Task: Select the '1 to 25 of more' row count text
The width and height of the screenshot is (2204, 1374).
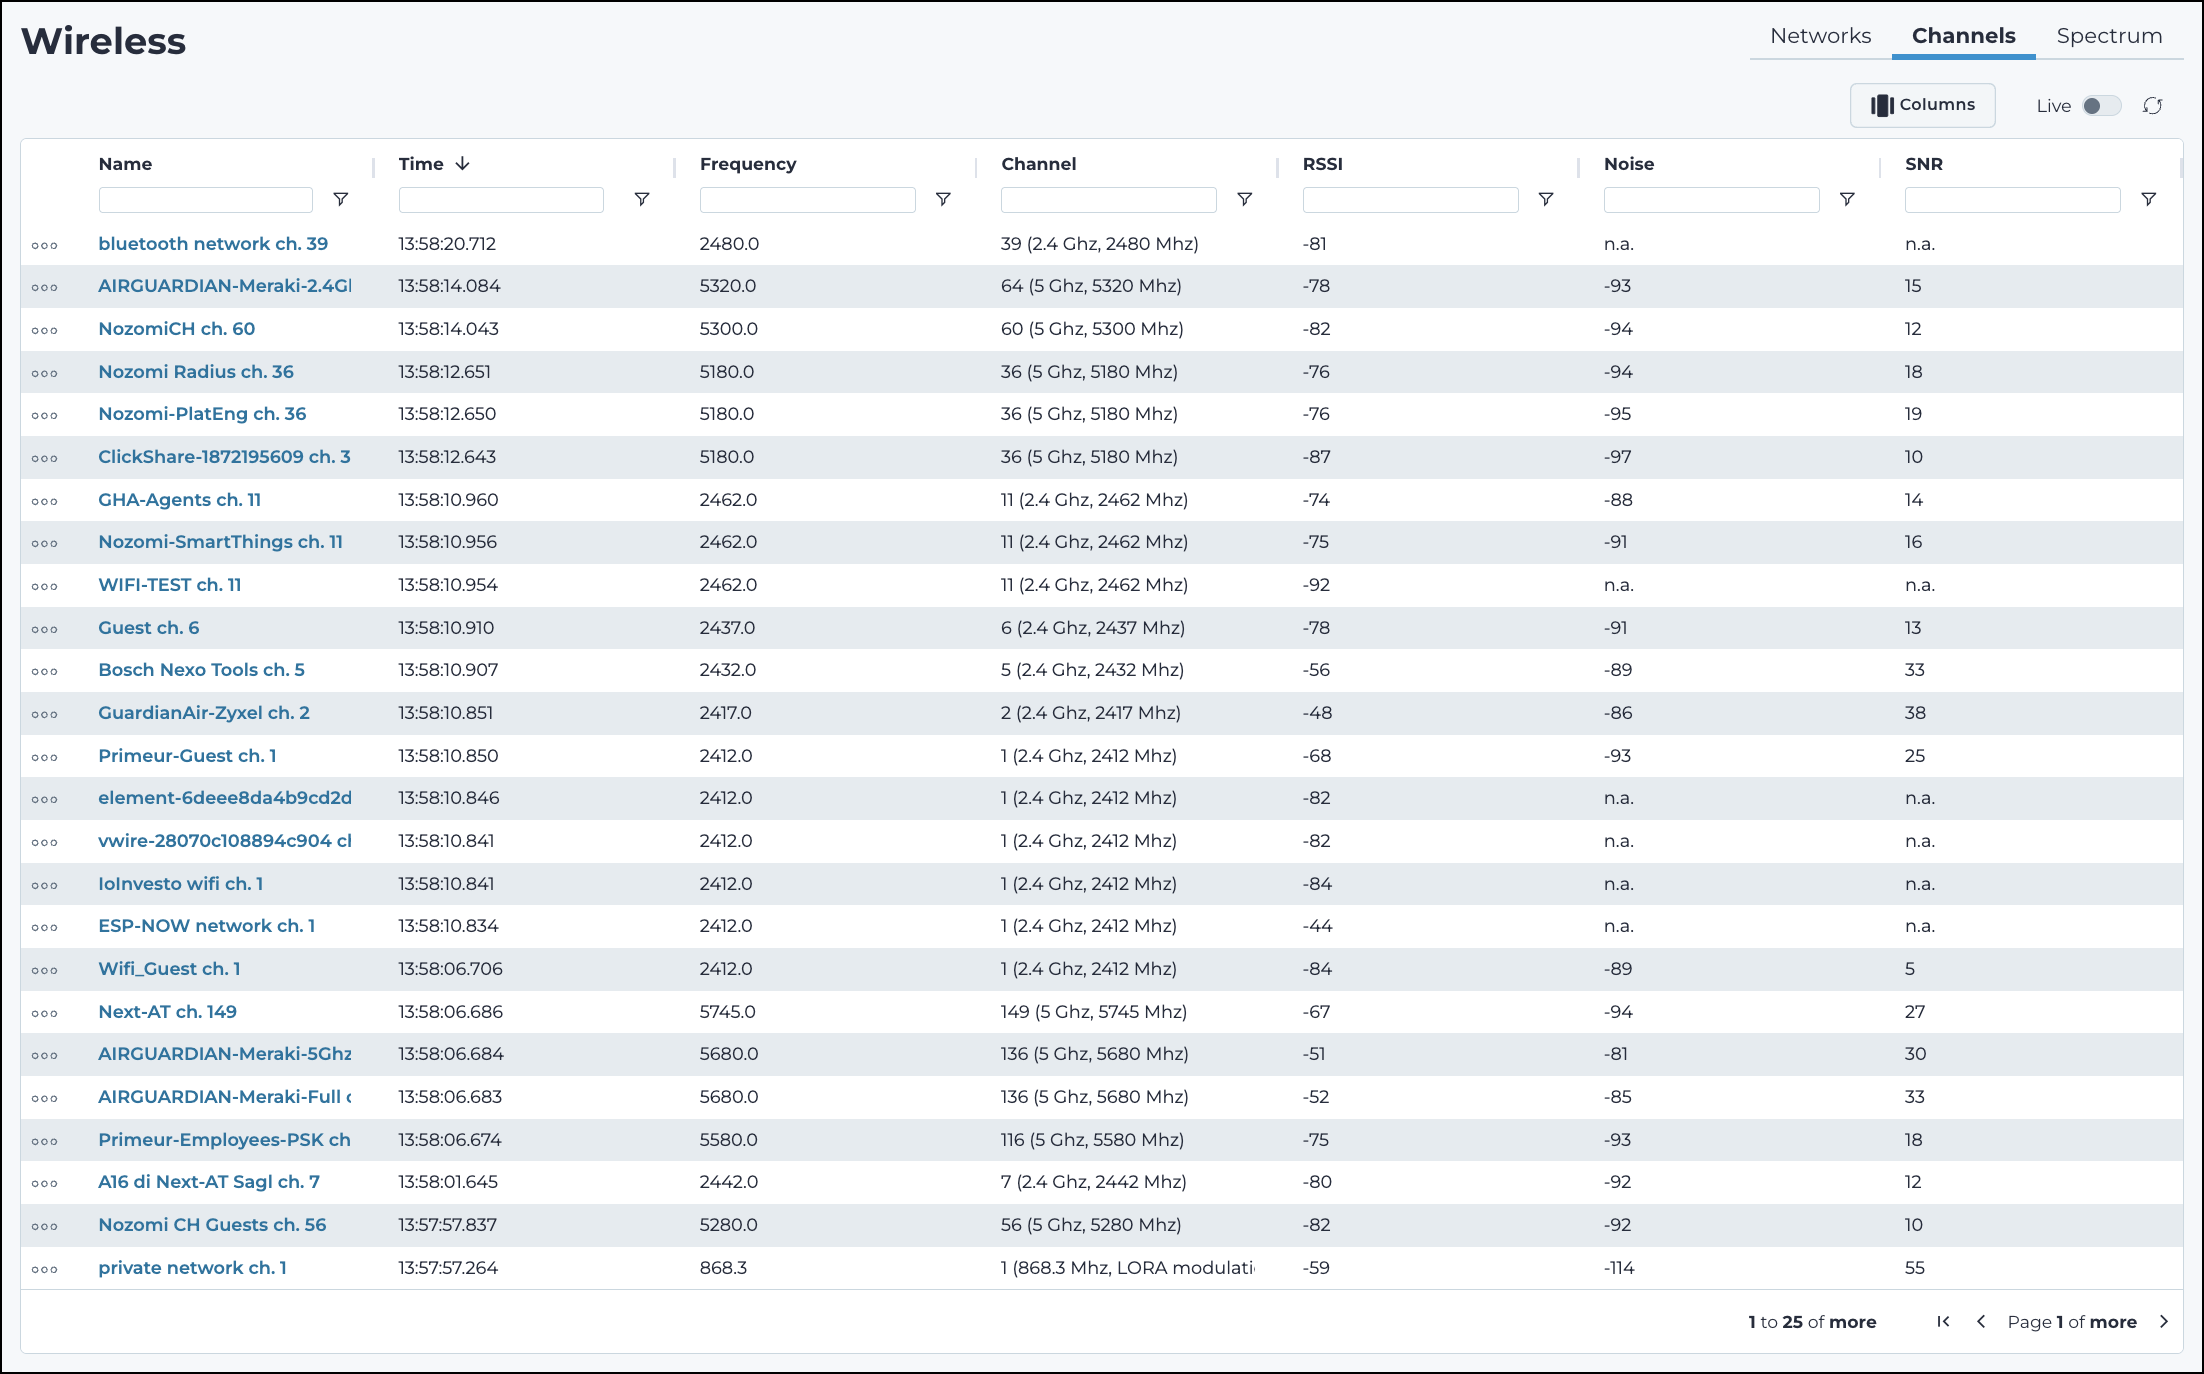Action: [1812, 1322]
